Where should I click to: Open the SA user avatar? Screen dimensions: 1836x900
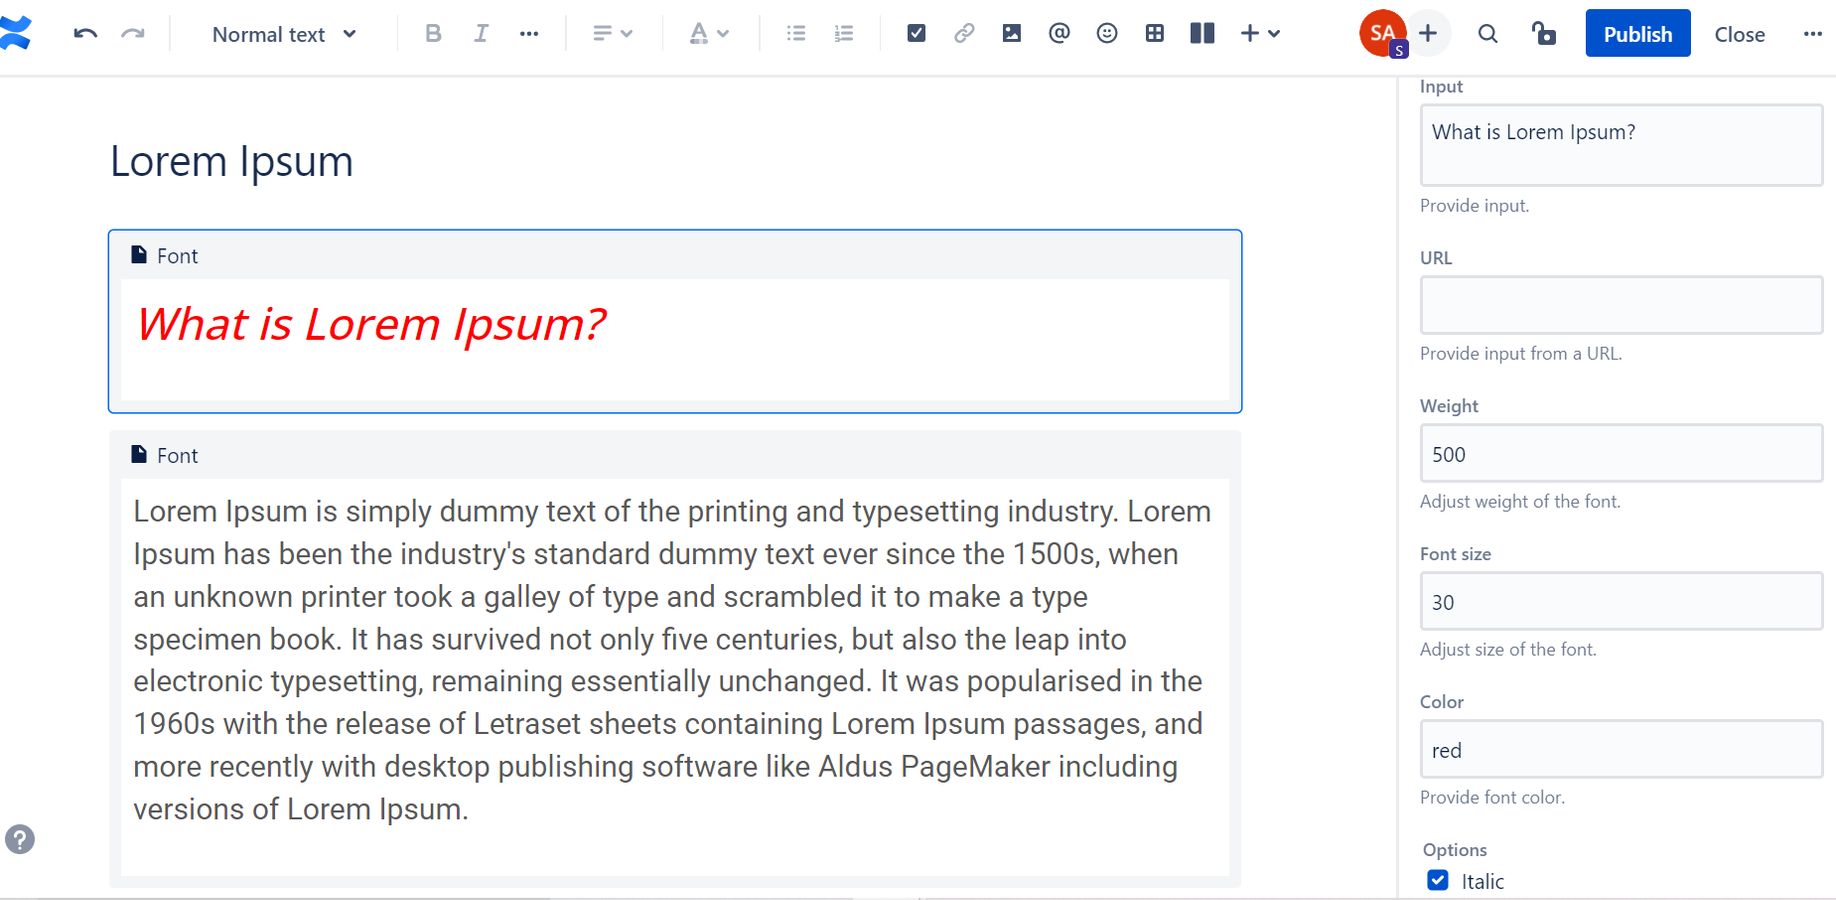point(1383,33)
